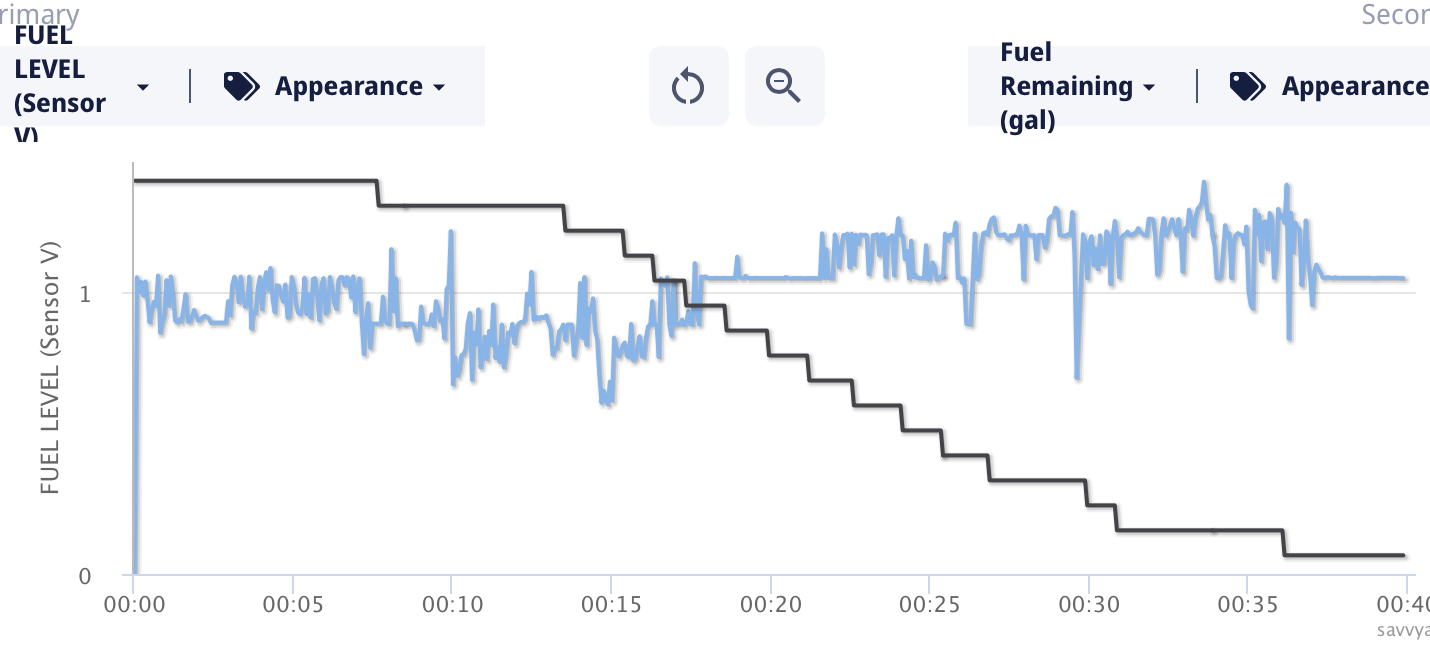
Task: Click the zoom out magnifier icon
Action: (784, 86)
